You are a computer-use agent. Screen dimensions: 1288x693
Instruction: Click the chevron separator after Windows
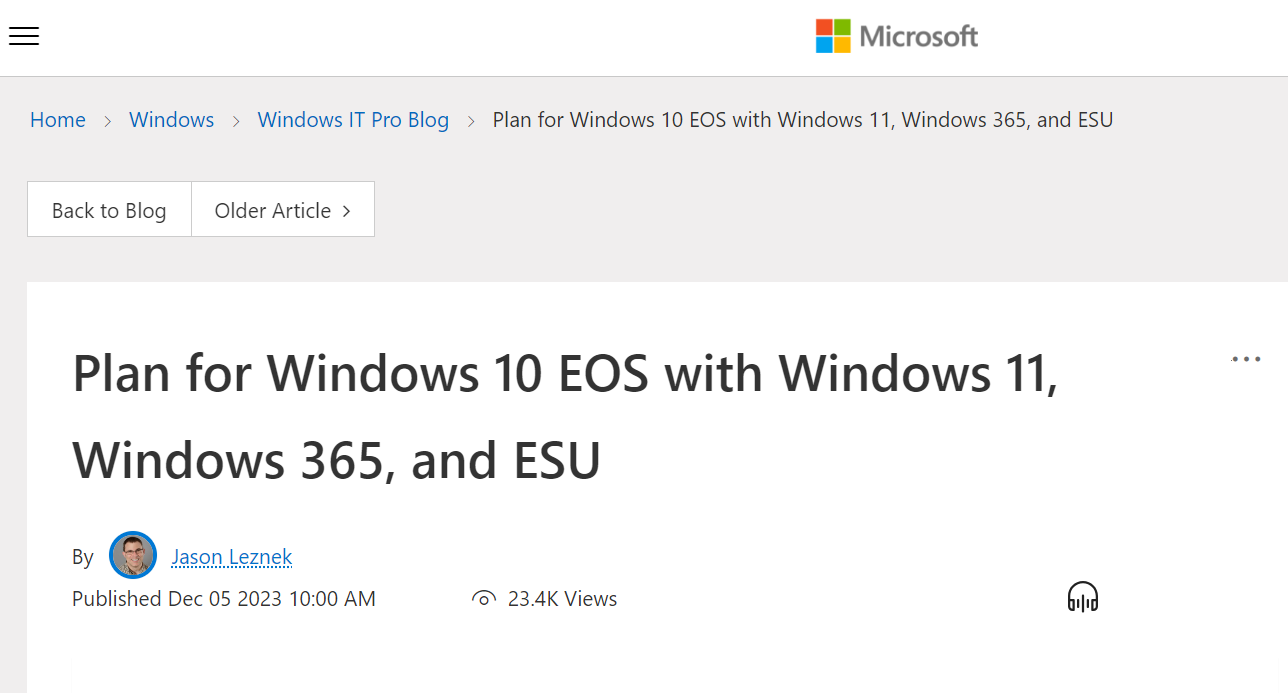pyautogui.click(x=235, y=120)
